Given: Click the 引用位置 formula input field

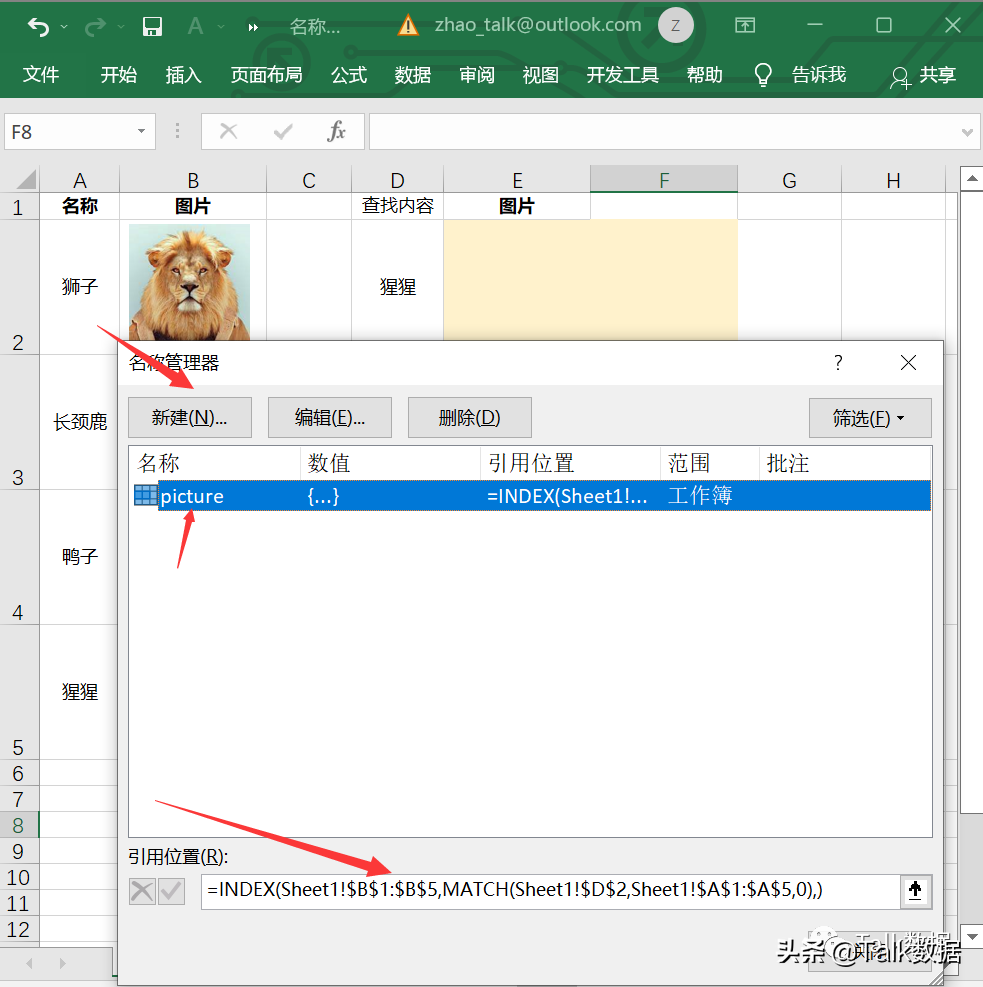Looking at the screenshot, I should (x=551, y=891).
